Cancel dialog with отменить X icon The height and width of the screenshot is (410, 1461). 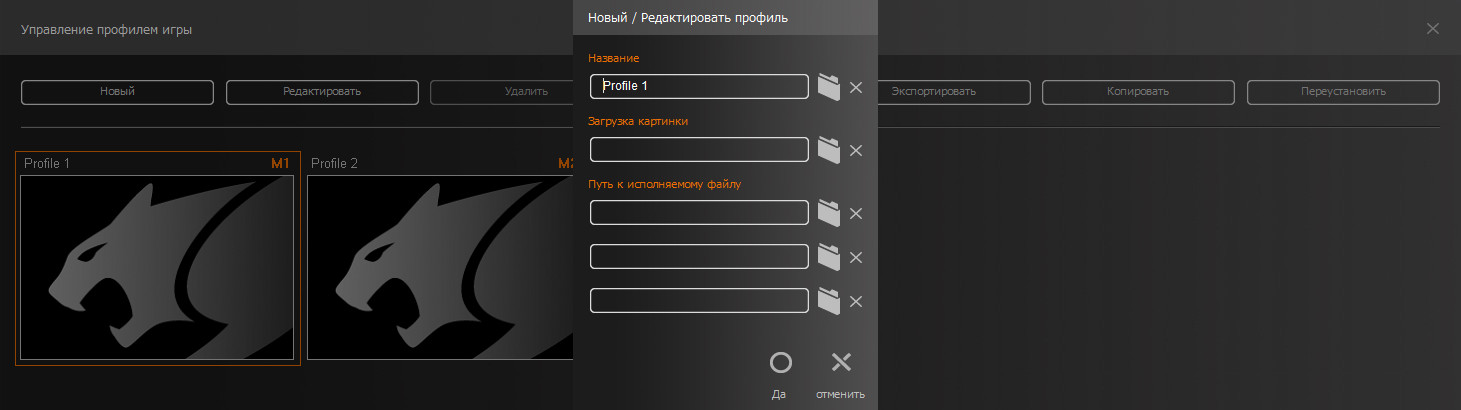(x=841, y=362)
